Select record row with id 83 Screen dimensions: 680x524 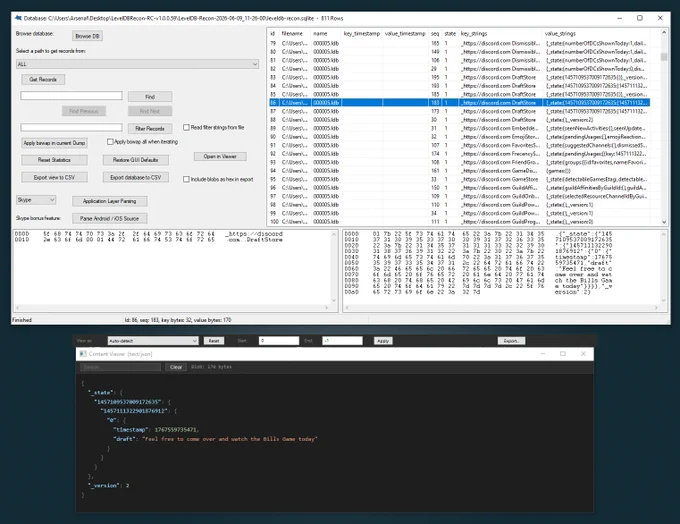pos(459,77)
